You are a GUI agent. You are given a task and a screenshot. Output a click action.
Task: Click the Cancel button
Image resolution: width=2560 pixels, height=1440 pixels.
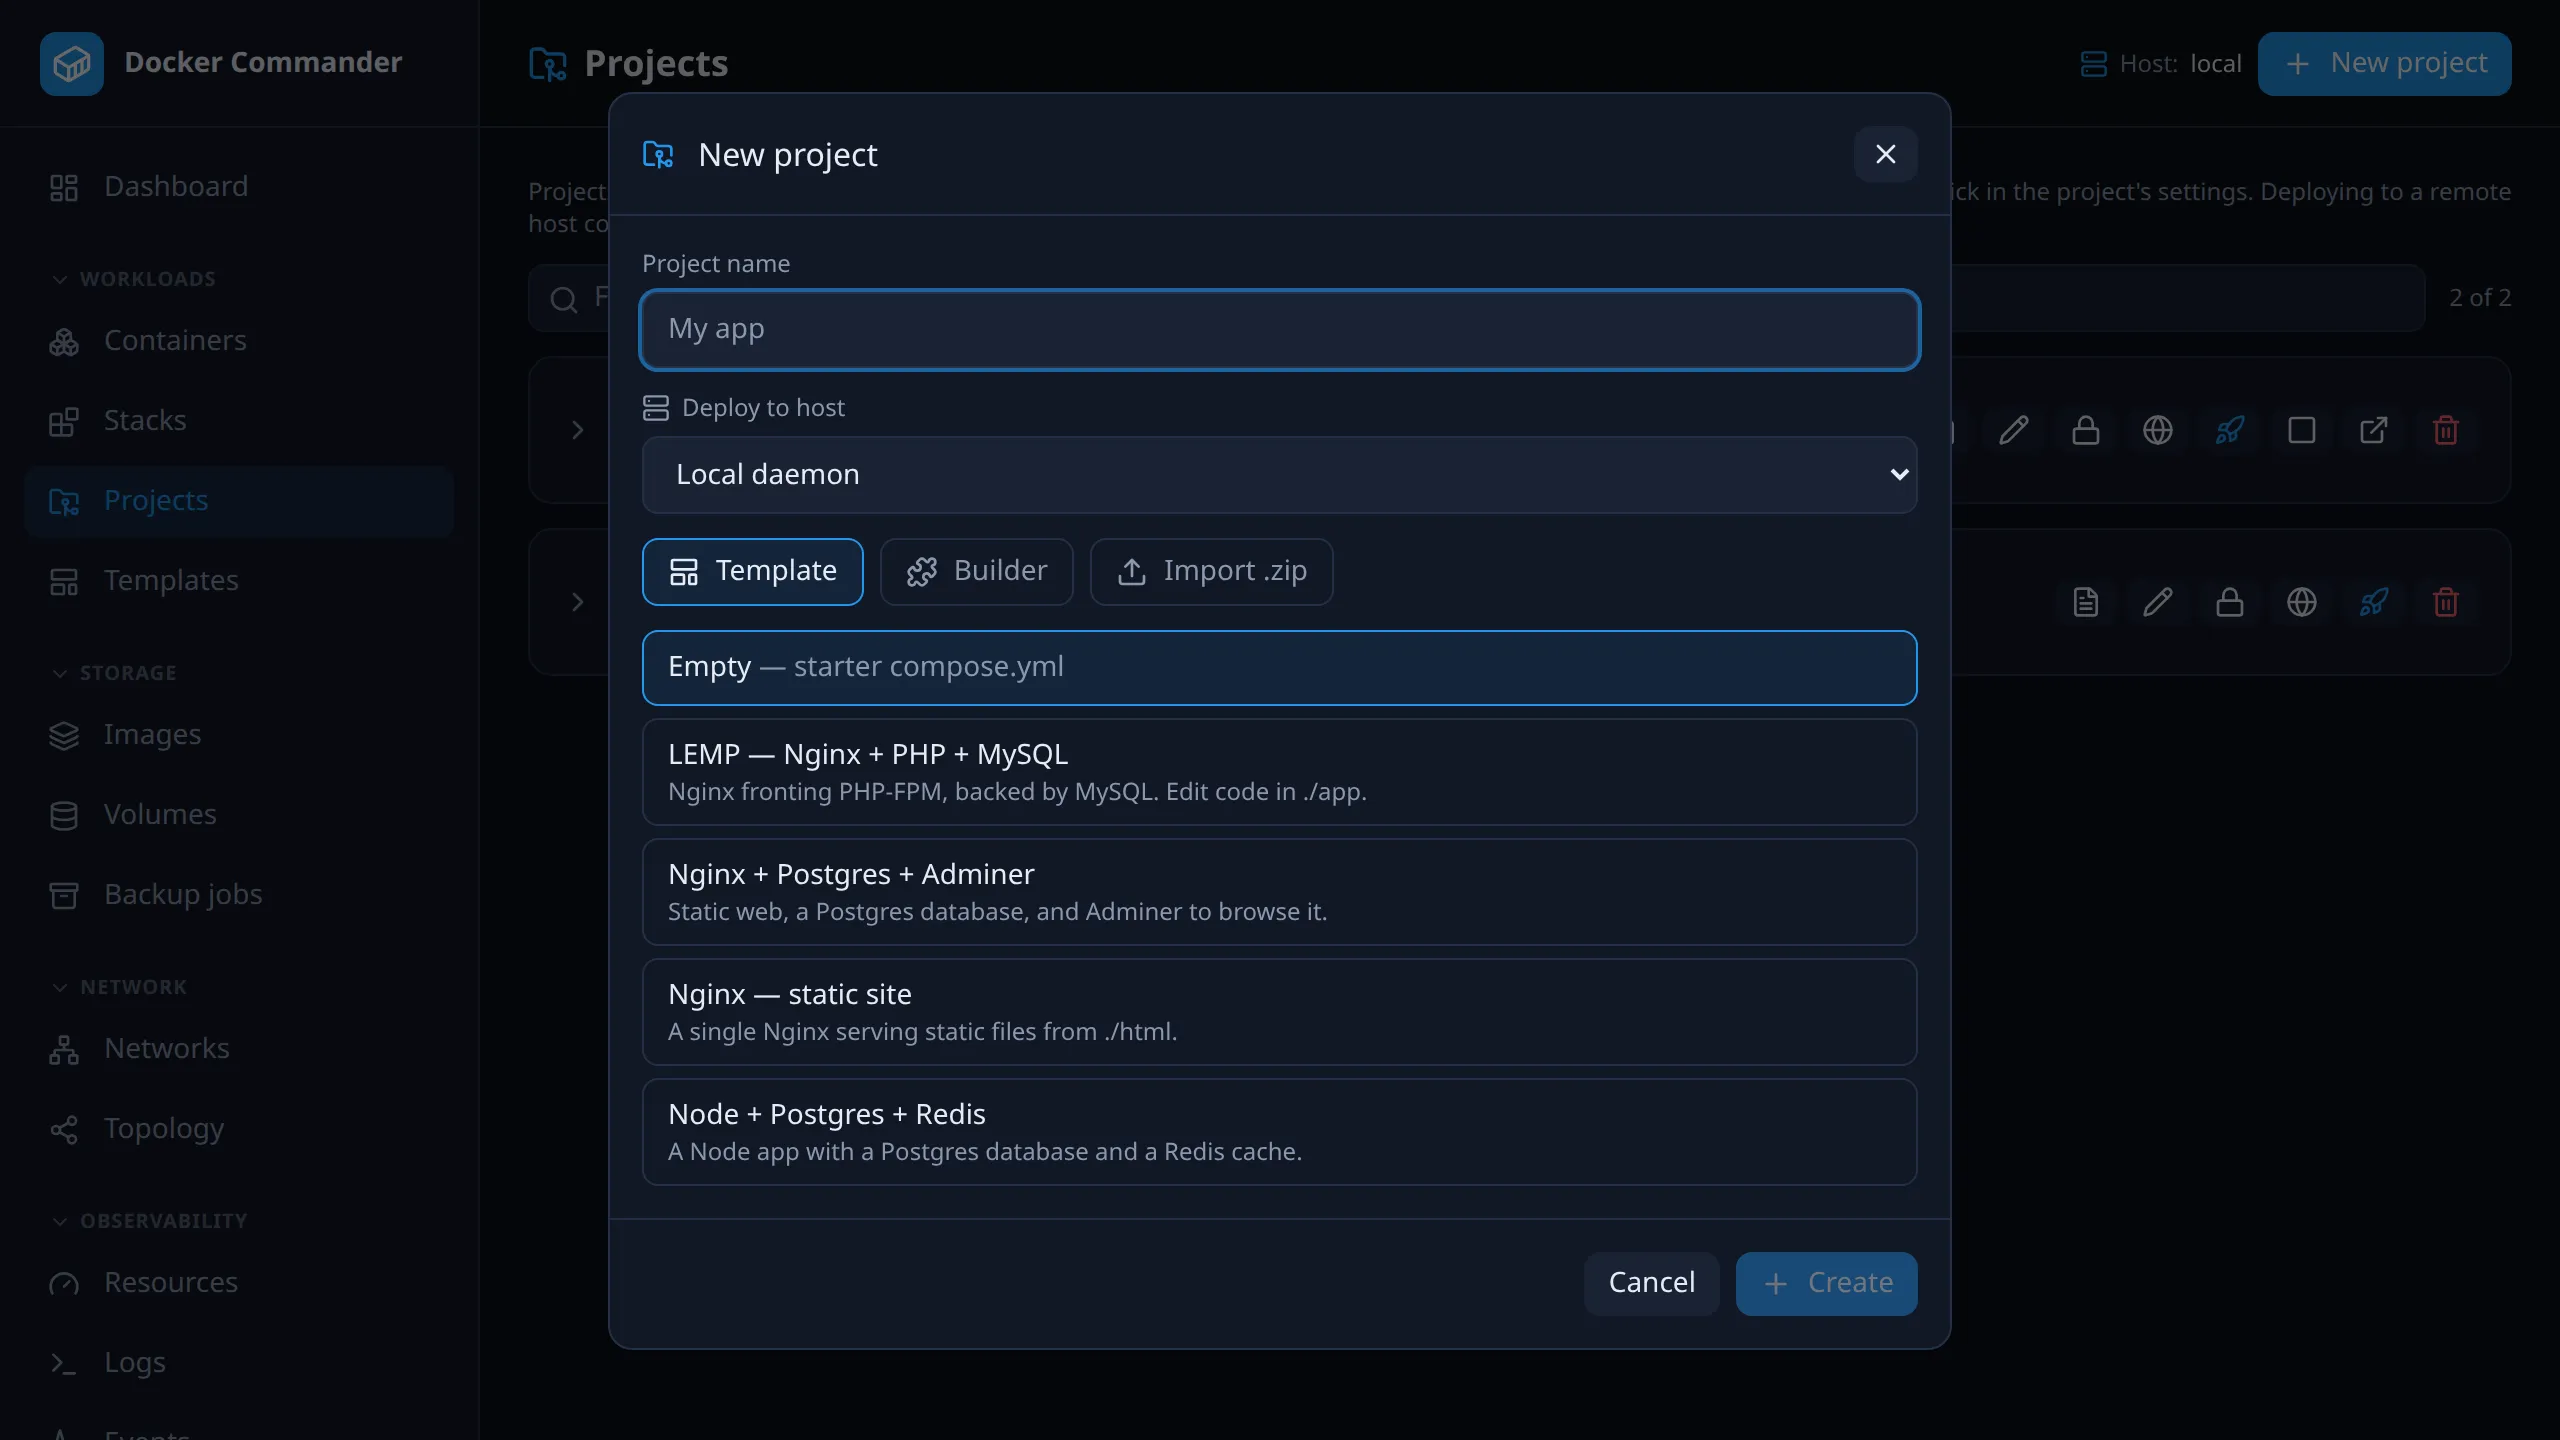point(1652,1284)
